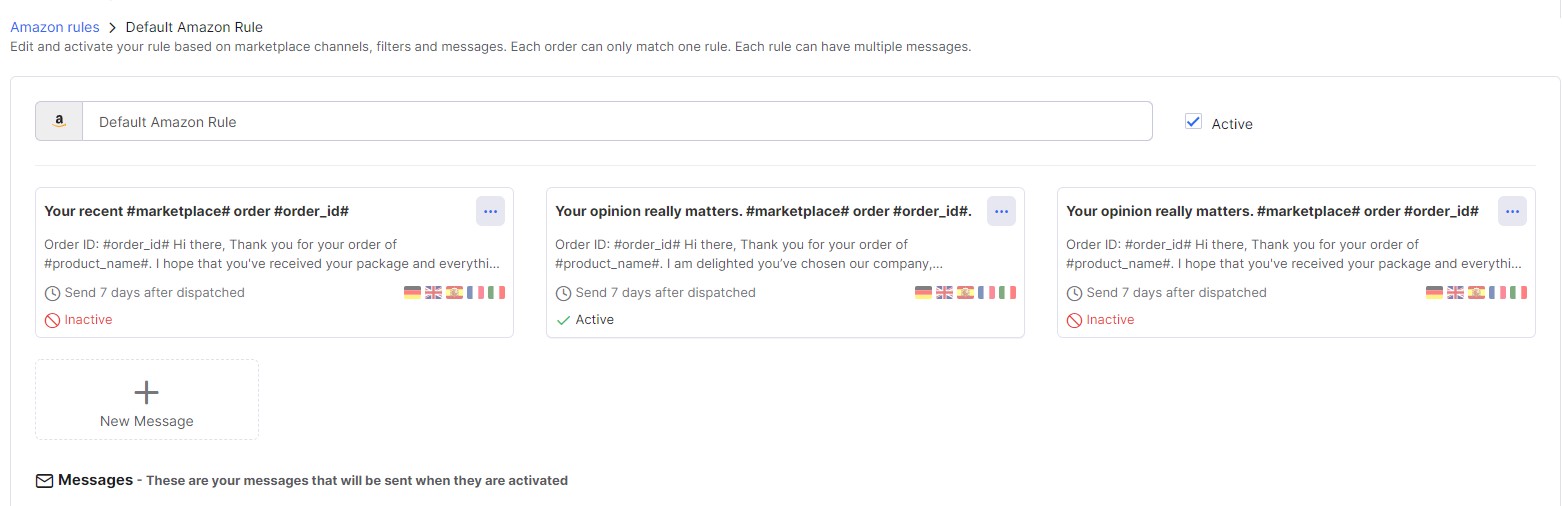Open 'Your recent #marketplace# order' message card
Screen dimensions: 1562x506
click(x=274, y=262)
